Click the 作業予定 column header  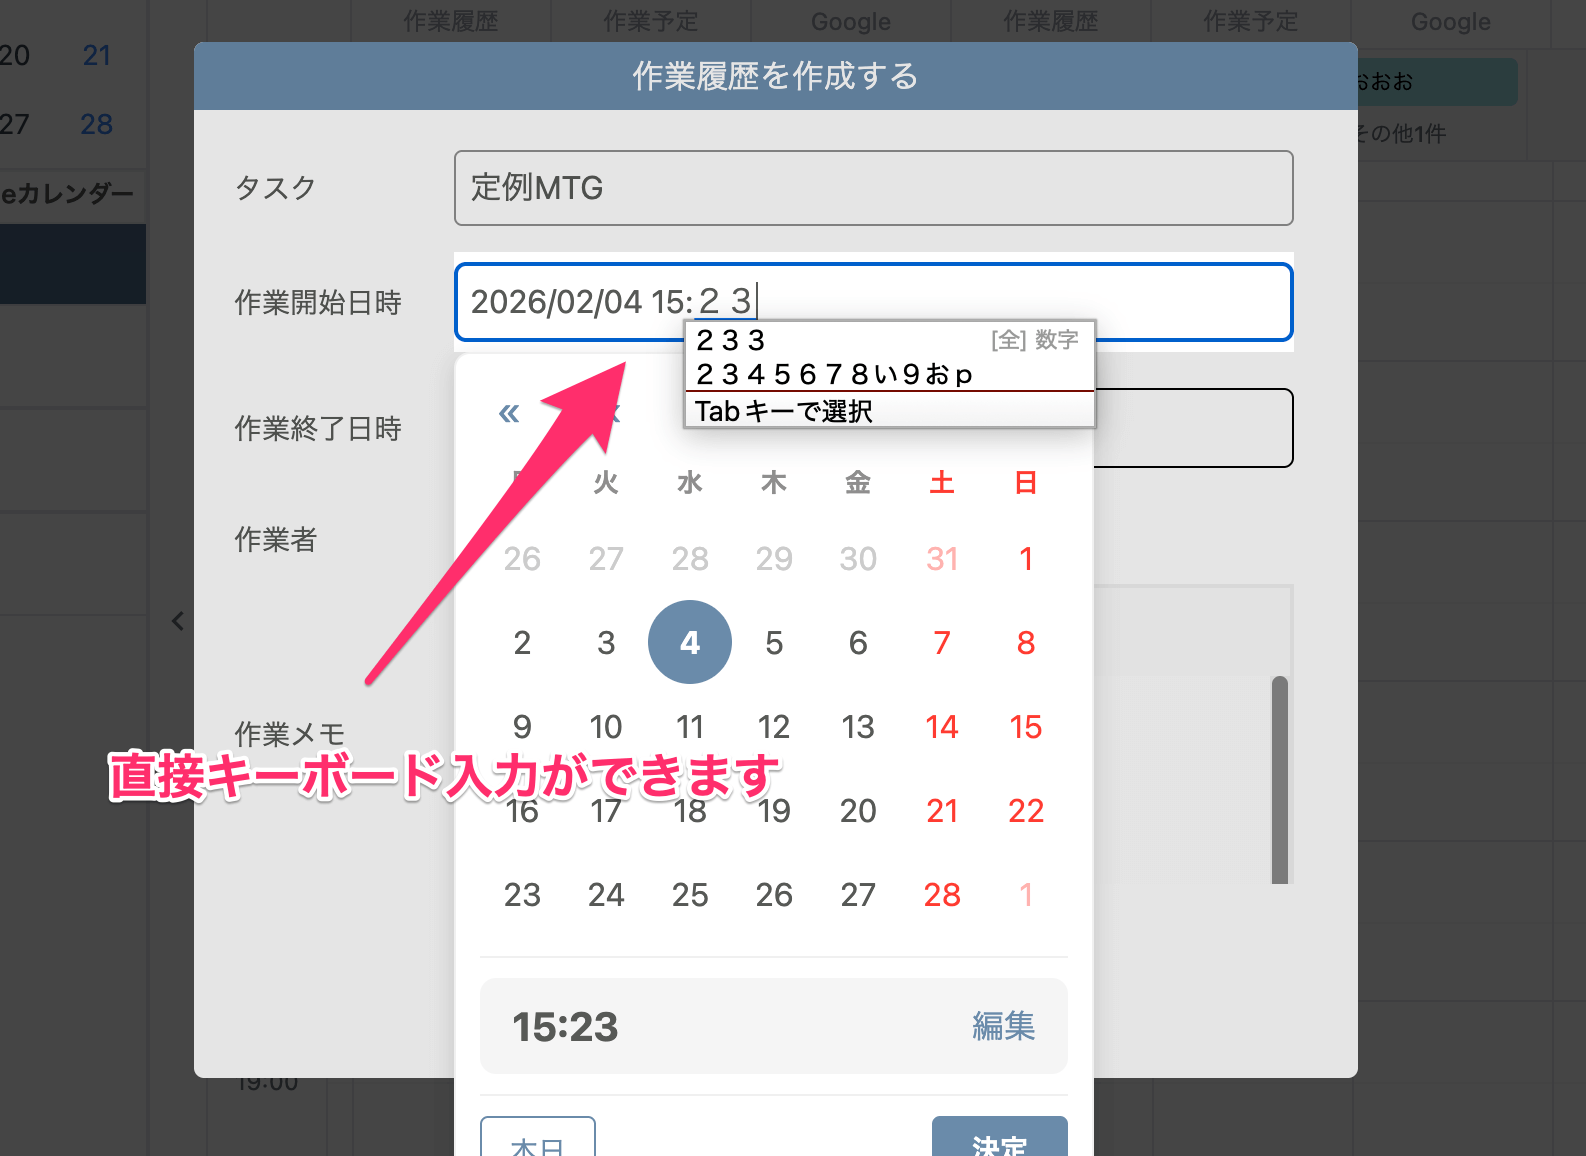(x=1250, y=22)
